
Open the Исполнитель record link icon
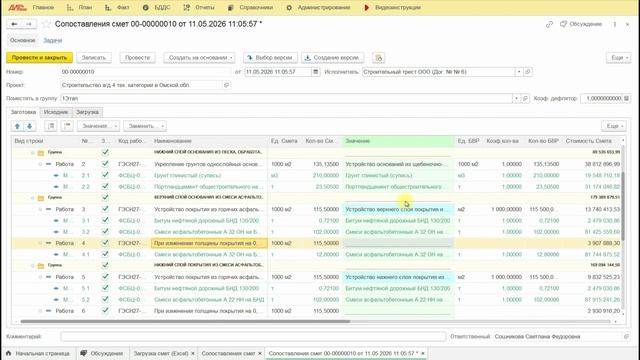[528, 72]
